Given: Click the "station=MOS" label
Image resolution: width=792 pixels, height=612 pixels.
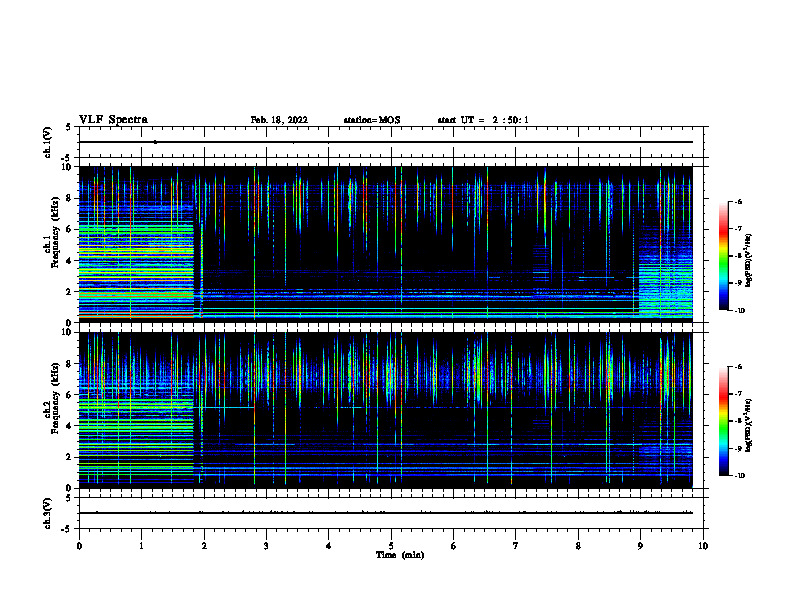Looking at the screenshot, I should click(372, 120).
